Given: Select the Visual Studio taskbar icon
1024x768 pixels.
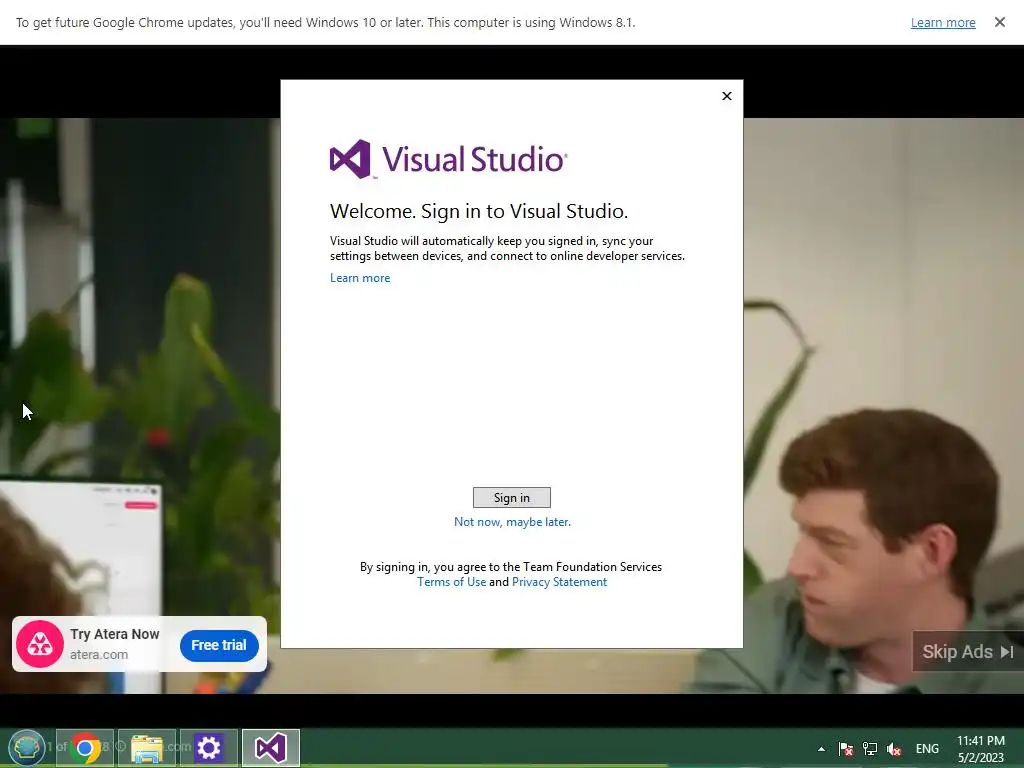Looking at the screenshot, I should (271, 748).
